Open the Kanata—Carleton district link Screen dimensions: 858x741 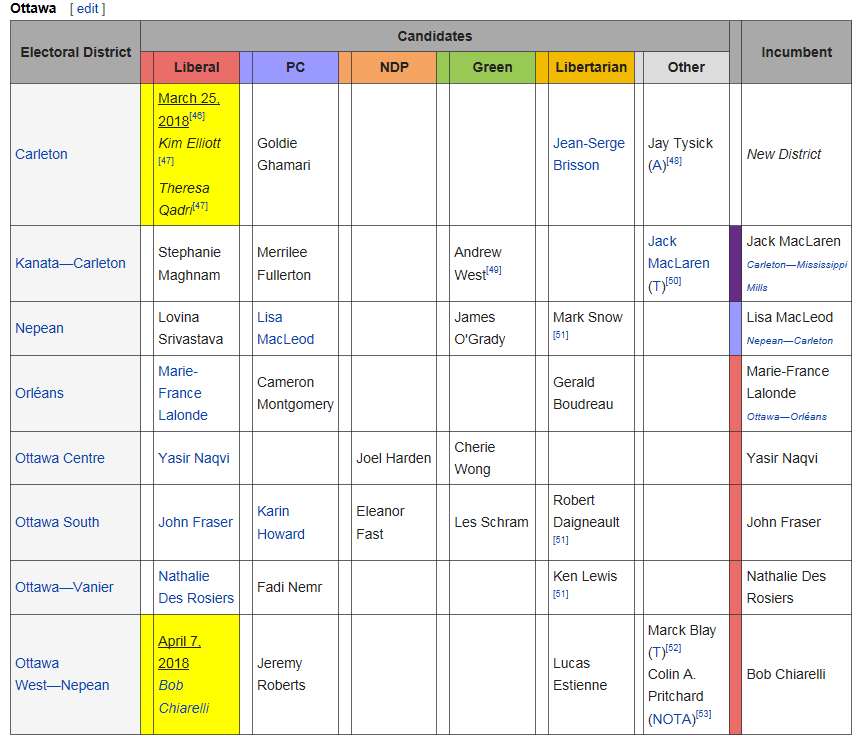[70, 263]
